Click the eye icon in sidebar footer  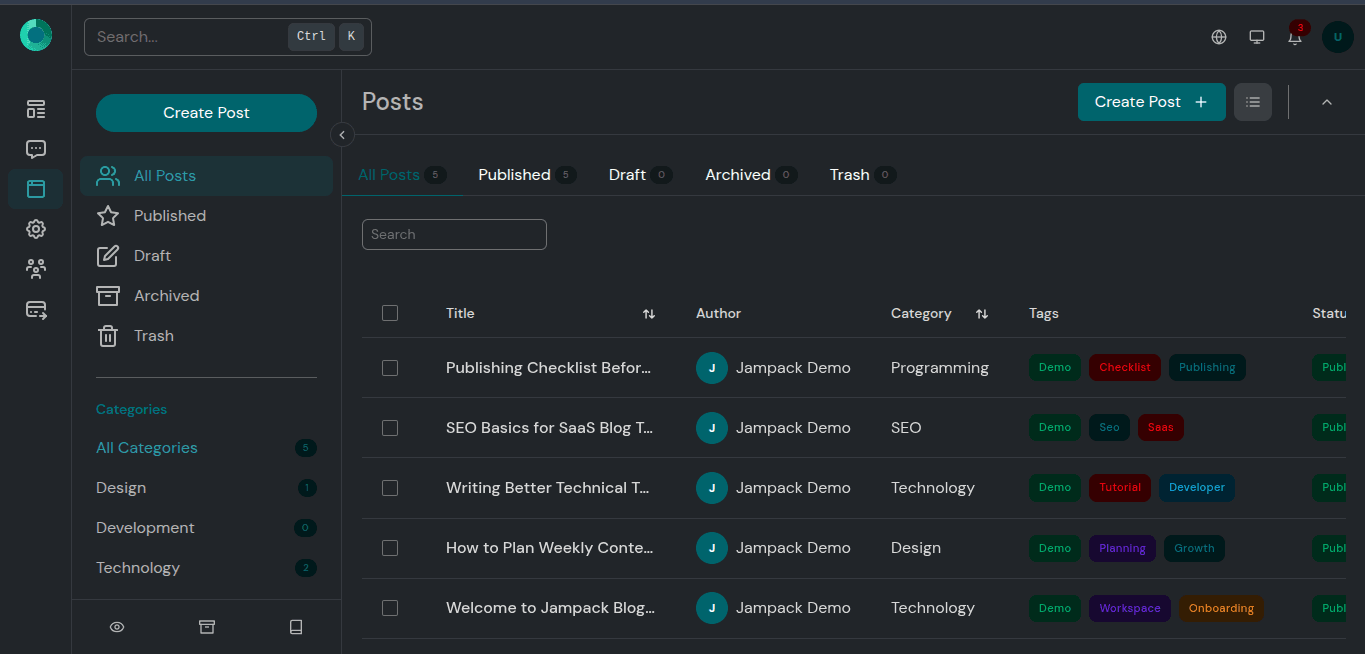tap(117, 627)
